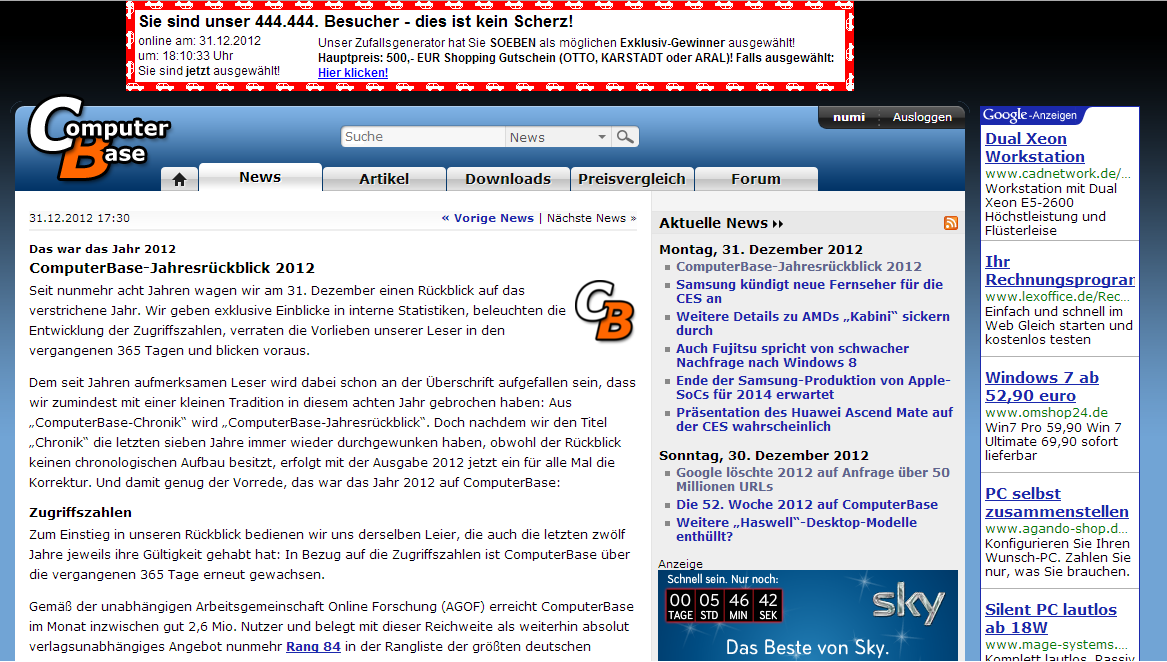Open the Artikel tab
This screenshot has width=1167, height=662.
coord(384,179)
